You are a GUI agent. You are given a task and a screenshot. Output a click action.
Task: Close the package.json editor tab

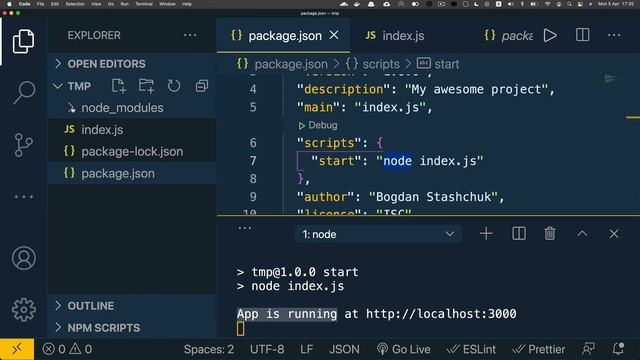(x=334, y=35)
